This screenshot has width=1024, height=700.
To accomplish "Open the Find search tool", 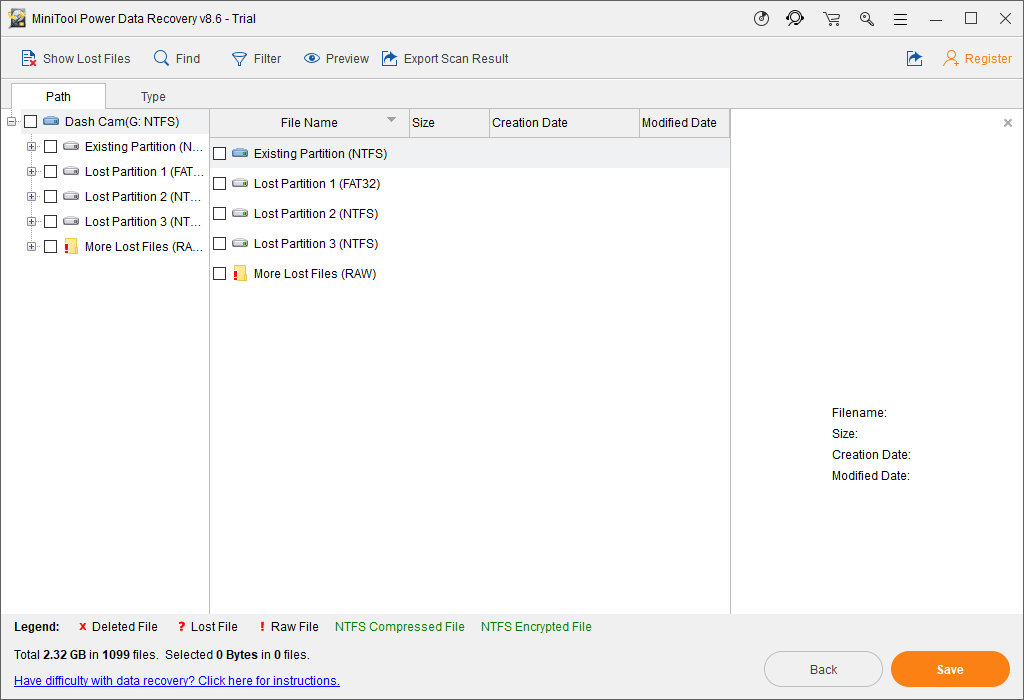I will pyautogui.click(x=161, y=59).
